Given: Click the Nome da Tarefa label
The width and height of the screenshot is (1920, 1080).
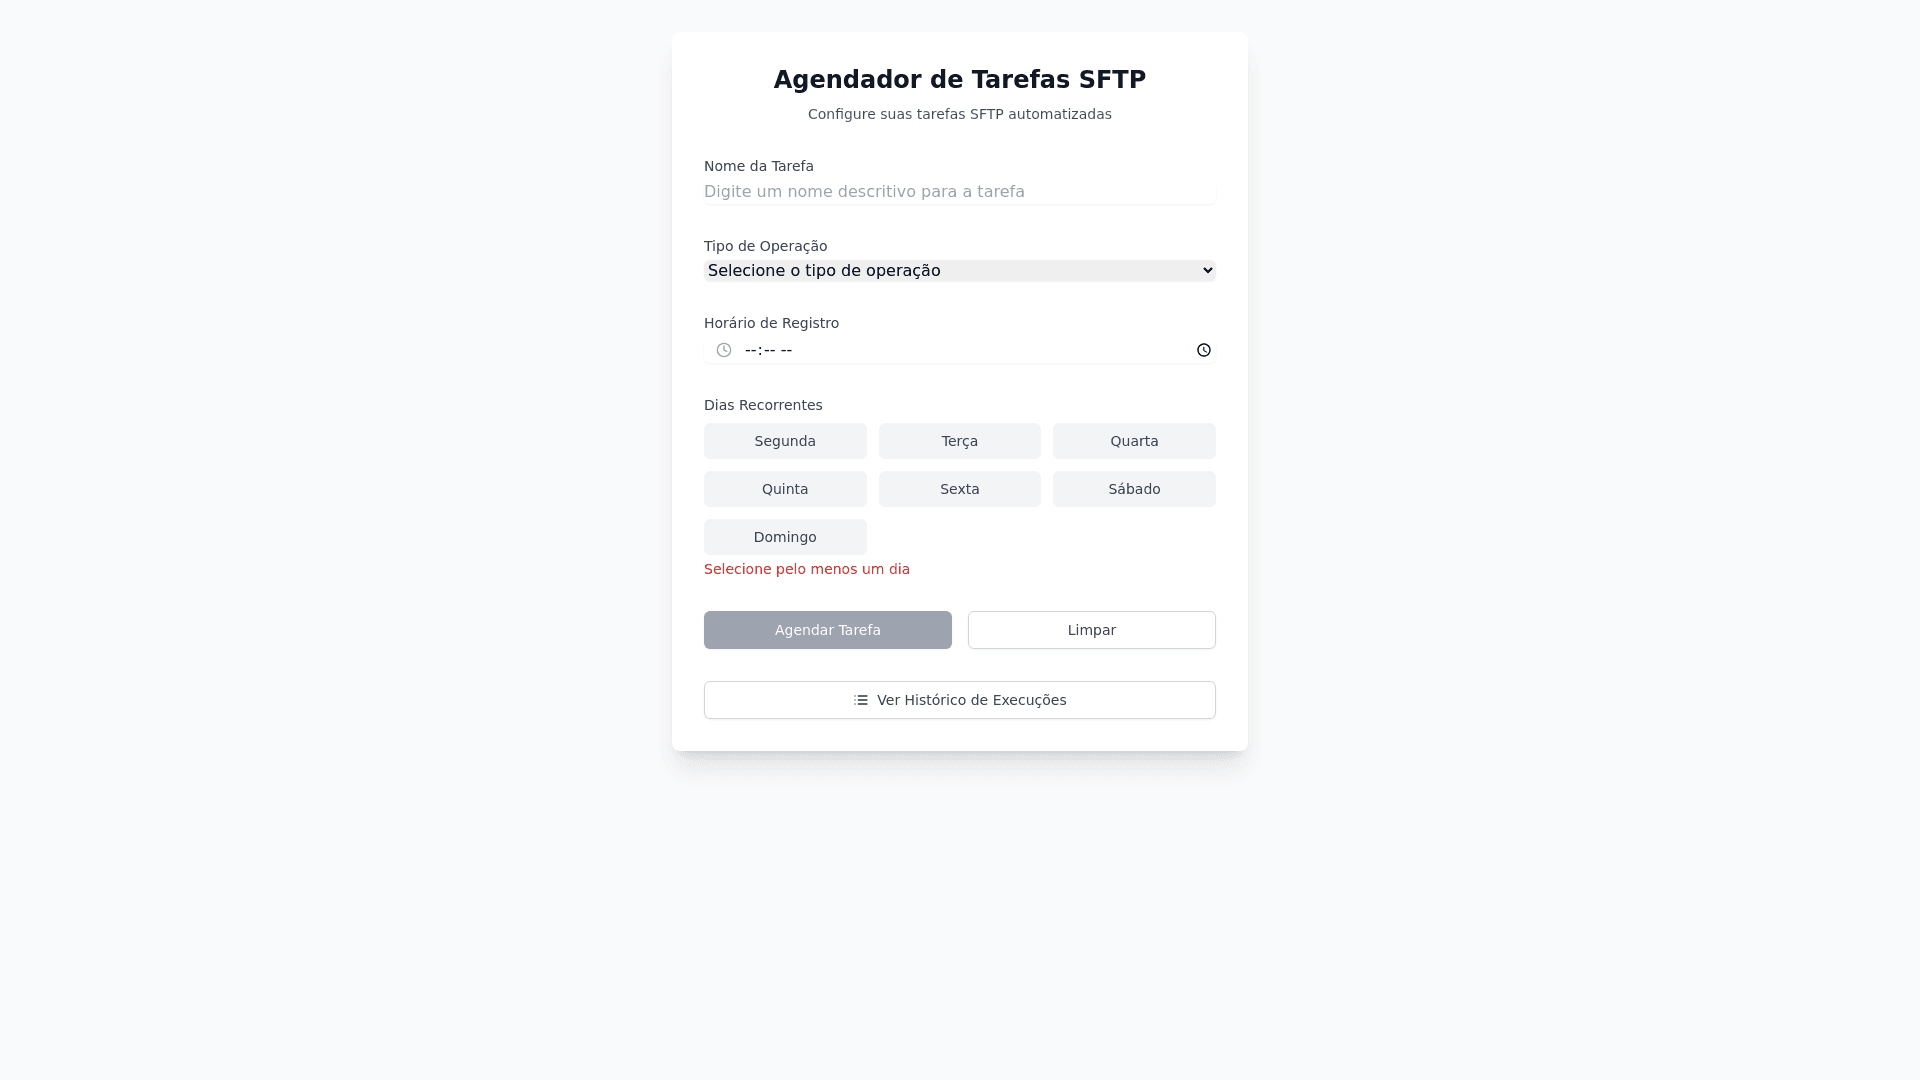Looking at the screenshot, I should coord(759,166).
